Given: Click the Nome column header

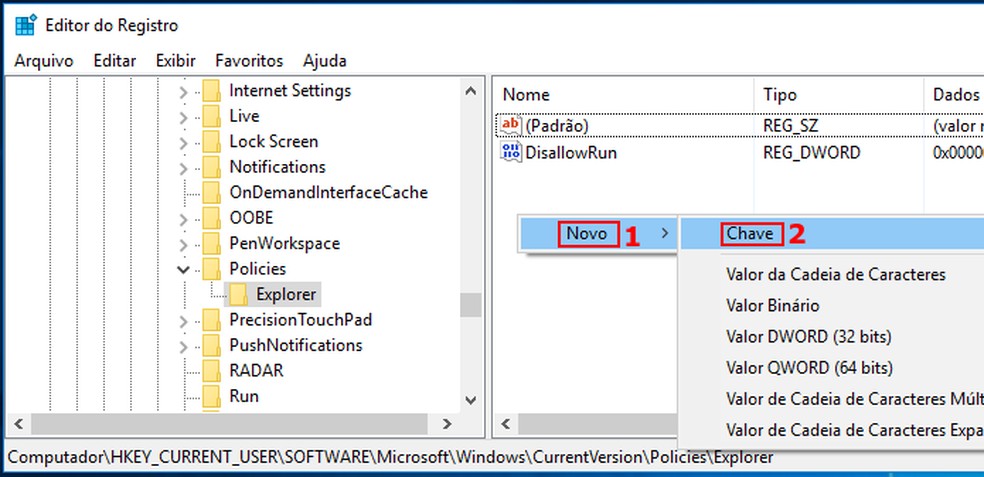Looking at the screenshot, I should click(526, 95).
